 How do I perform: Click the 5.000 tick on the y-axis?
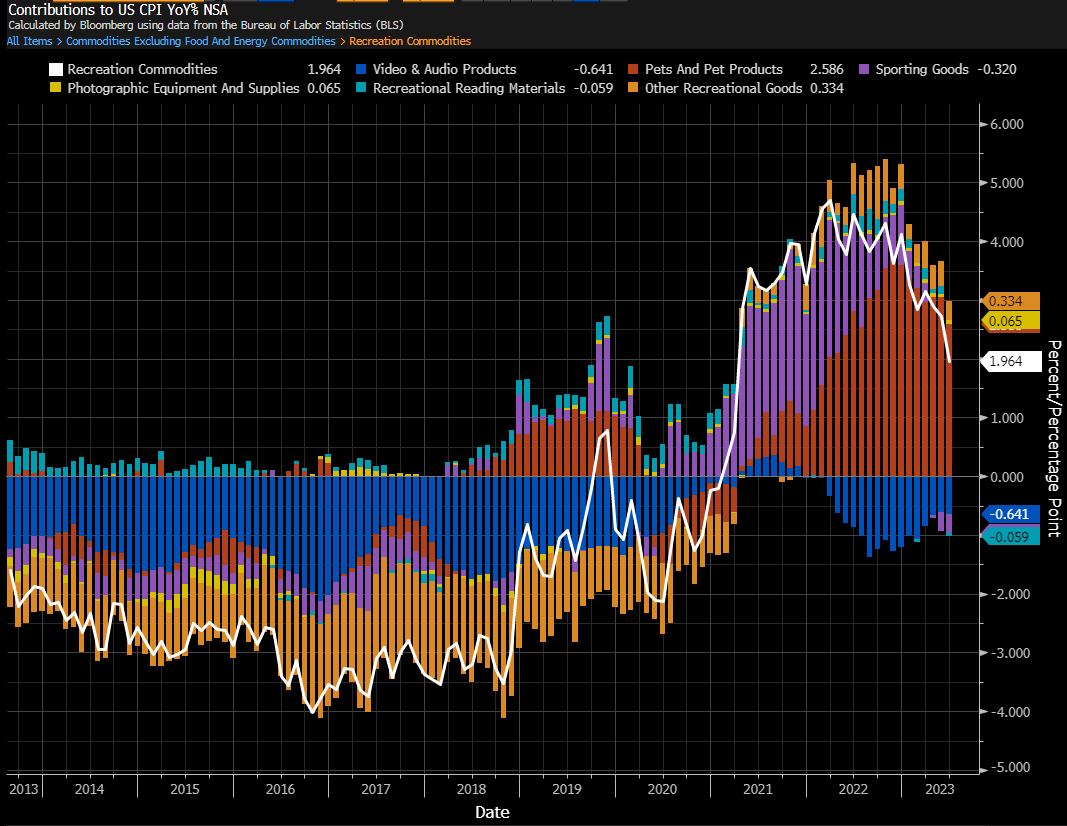click(x=1006, y=183)
